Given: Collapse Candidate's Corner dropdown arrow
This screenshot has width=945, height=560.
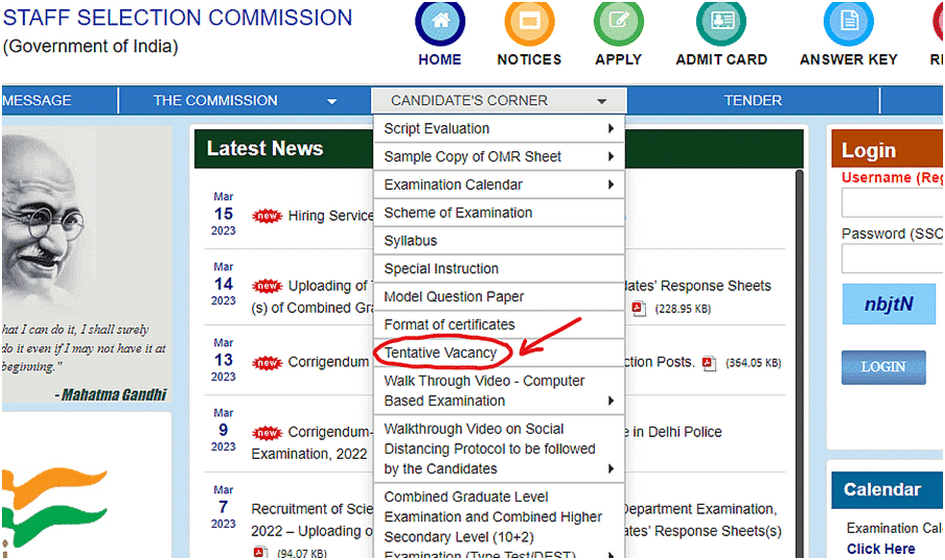Looking at the screenshot, I should coord(601,101).
